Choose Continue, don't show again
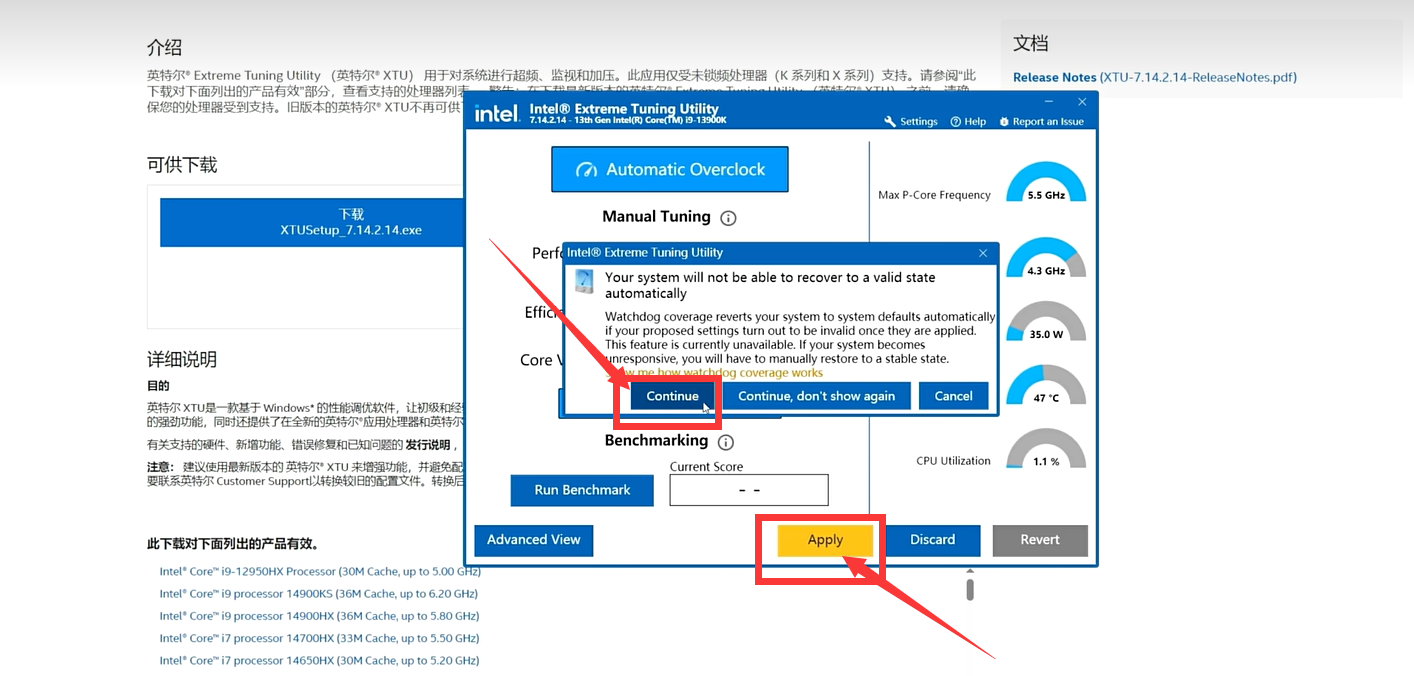Screen dimensions: 1414x676 pos(816,396)
